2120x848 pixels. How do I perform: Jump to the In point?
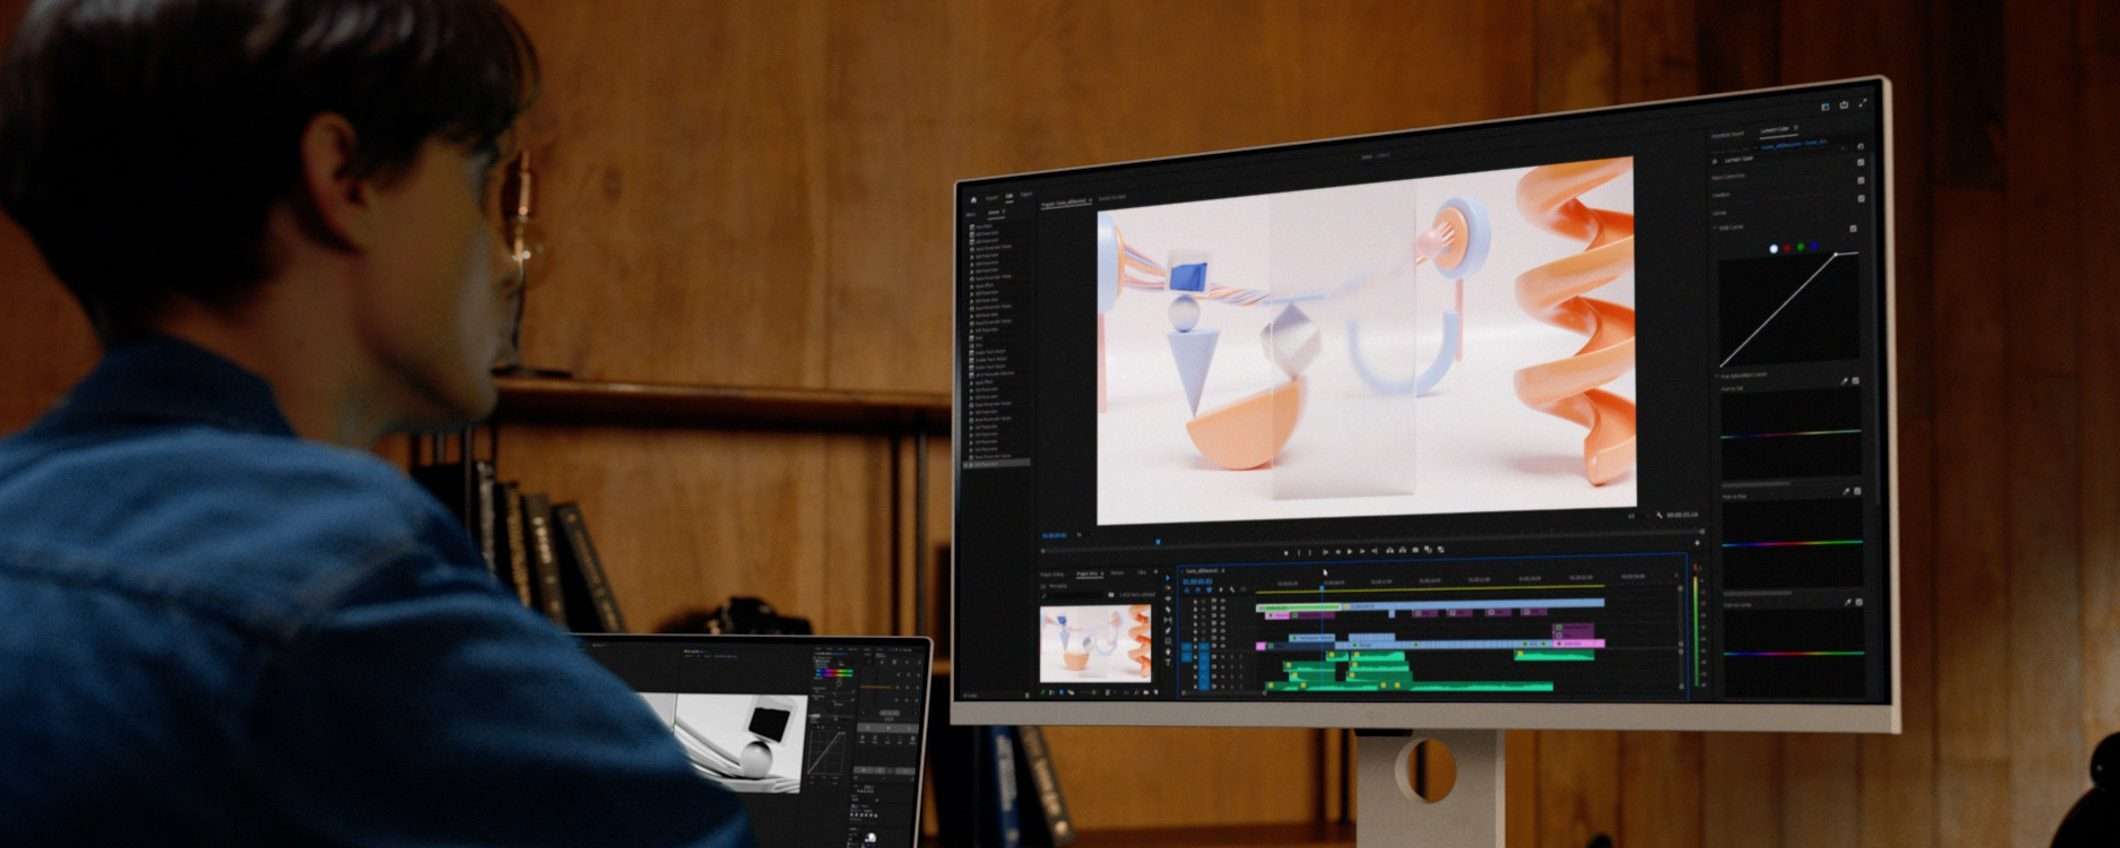[x=1325, y=552]
